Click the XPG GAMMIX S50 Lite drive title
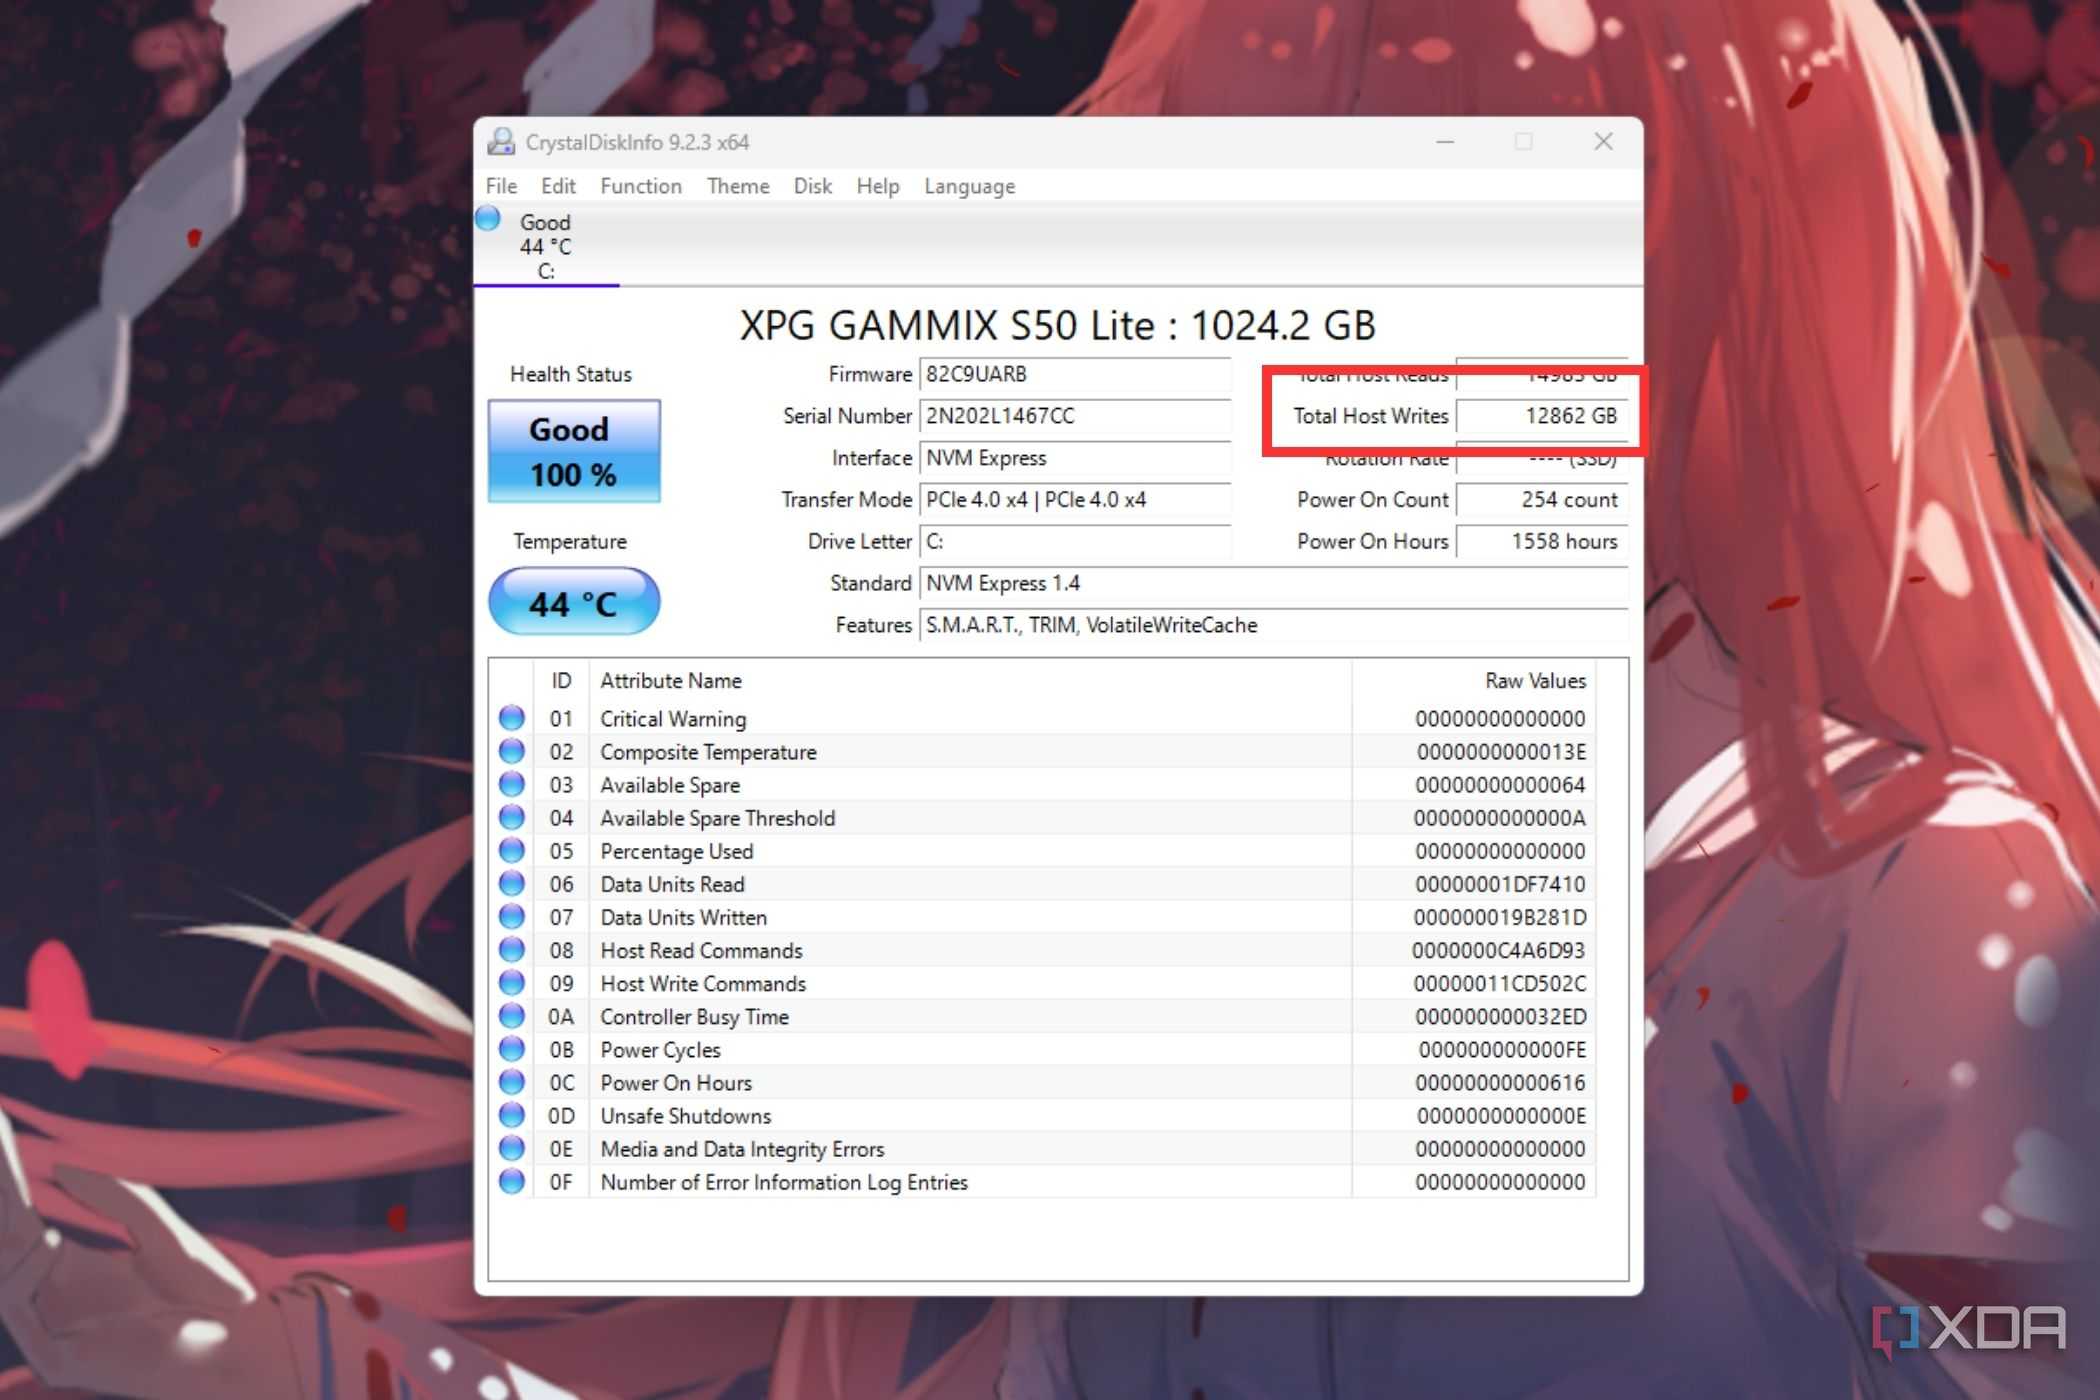This screenshot has height=1400, width=2100. coord(1058,325)
